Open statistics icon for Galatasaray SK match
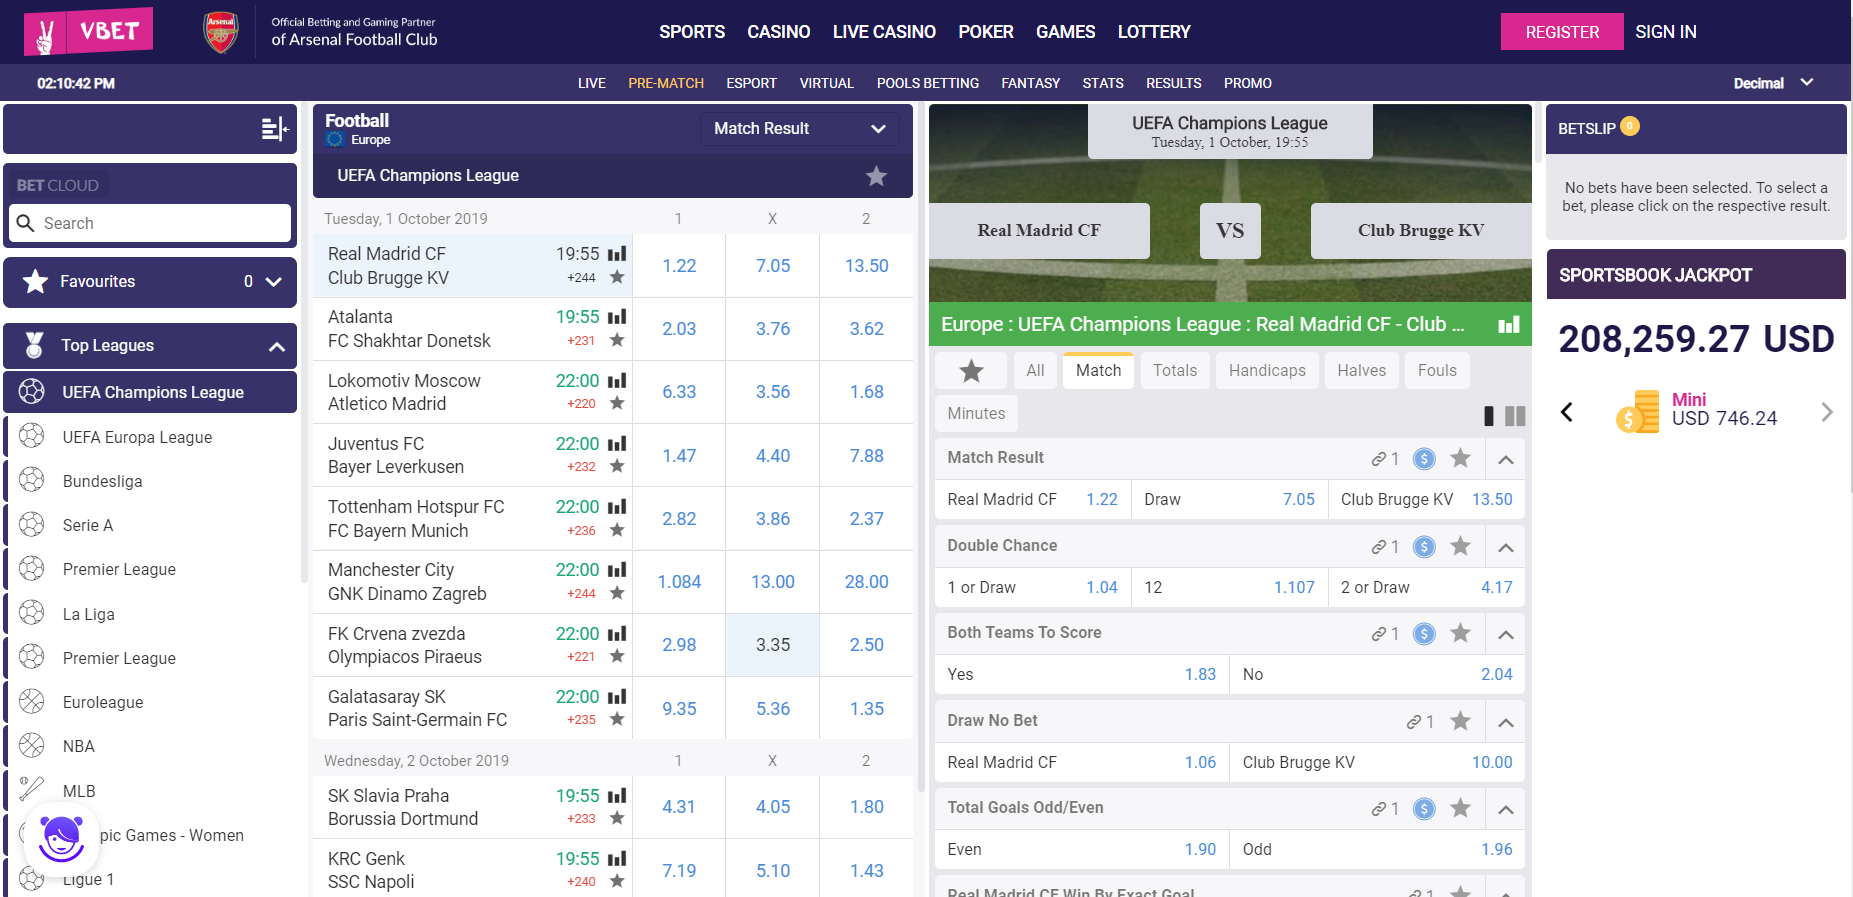 tap(617, 697)
